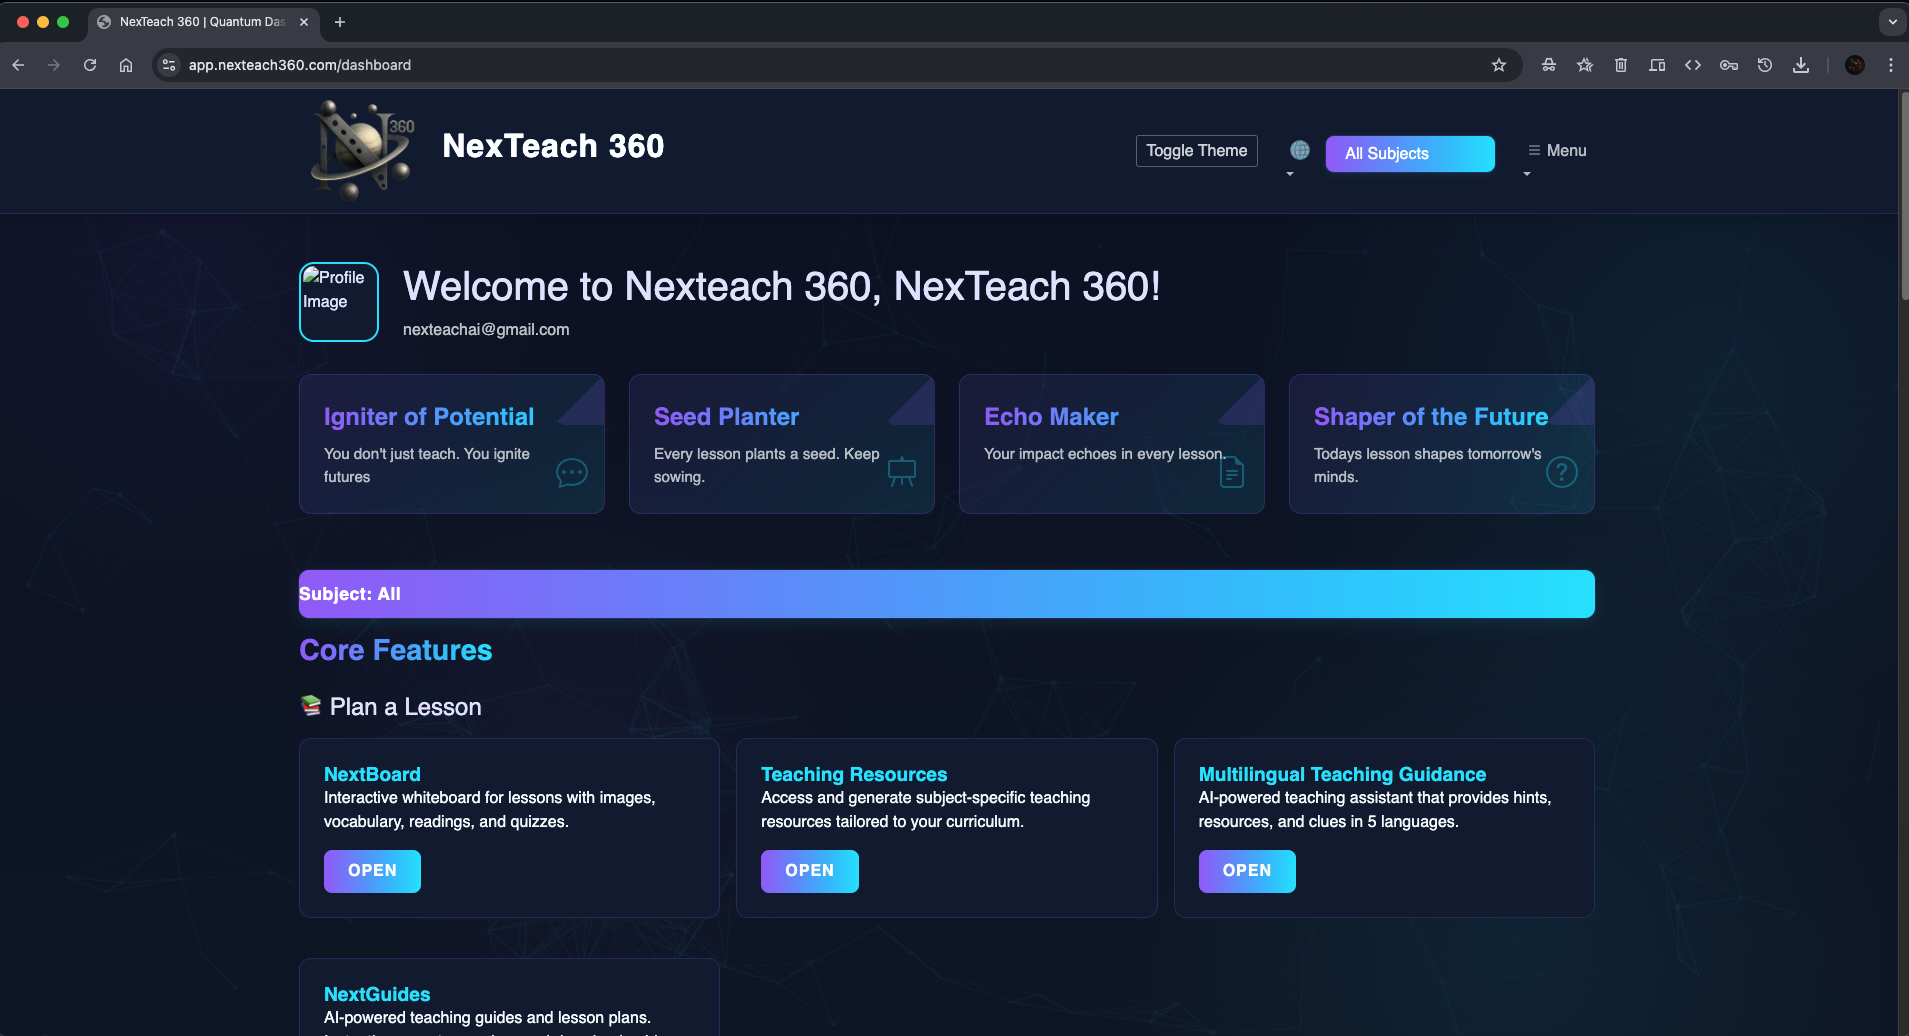
Task: Click the Teaching Resources title
Action: [x=853, y=774]
